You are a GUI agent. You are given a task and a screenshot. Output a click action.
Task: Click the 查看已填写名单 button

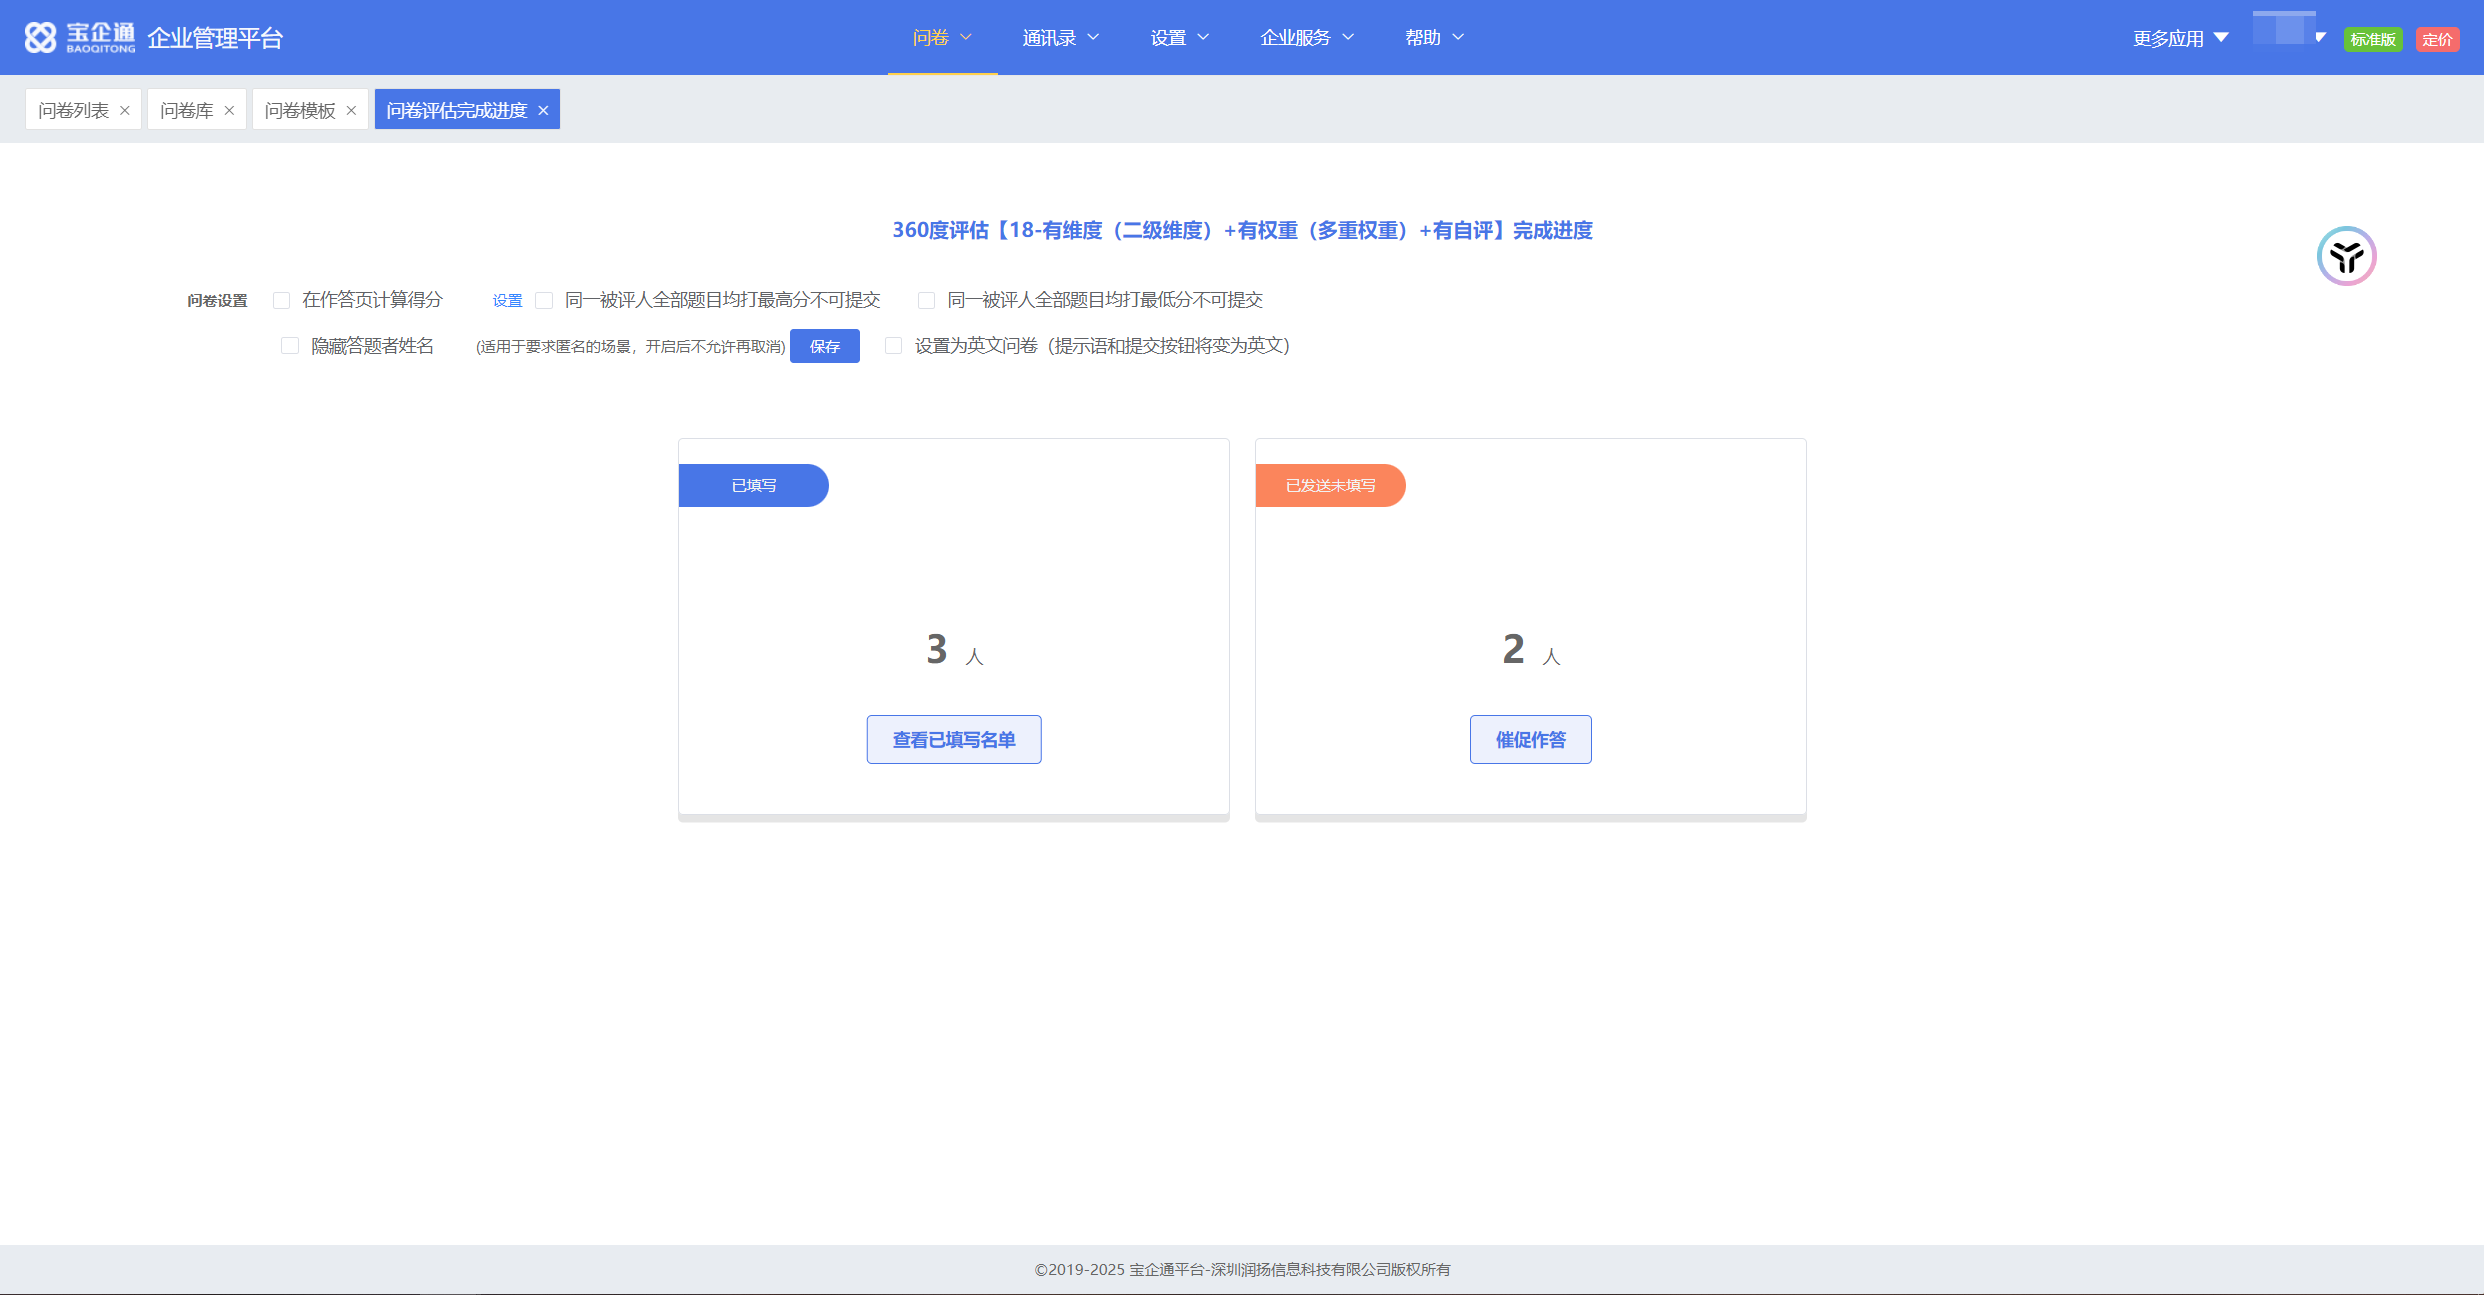point(953,740)
